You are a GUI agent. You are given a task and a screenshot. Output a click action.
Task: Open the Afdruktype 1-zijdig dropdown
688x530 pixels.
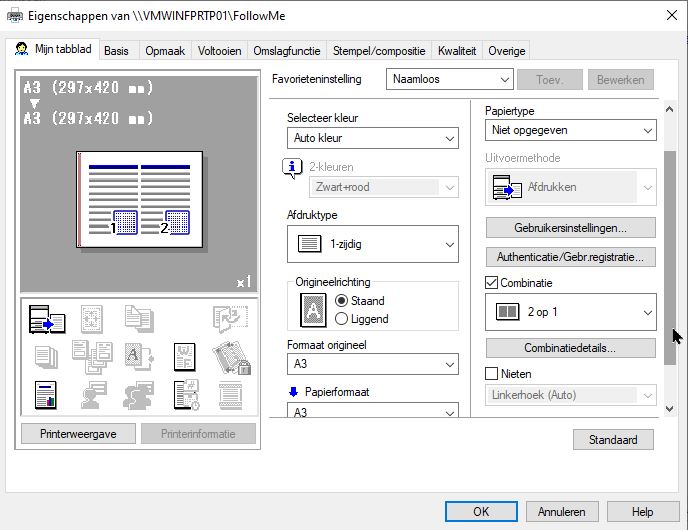click(x=372, y=244)
